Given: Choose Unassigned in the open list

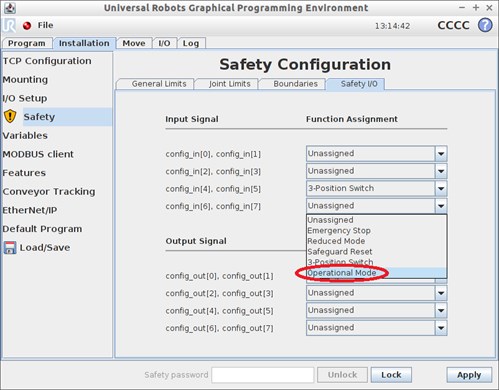Looking at the screenshot, I should click(376, 220).
